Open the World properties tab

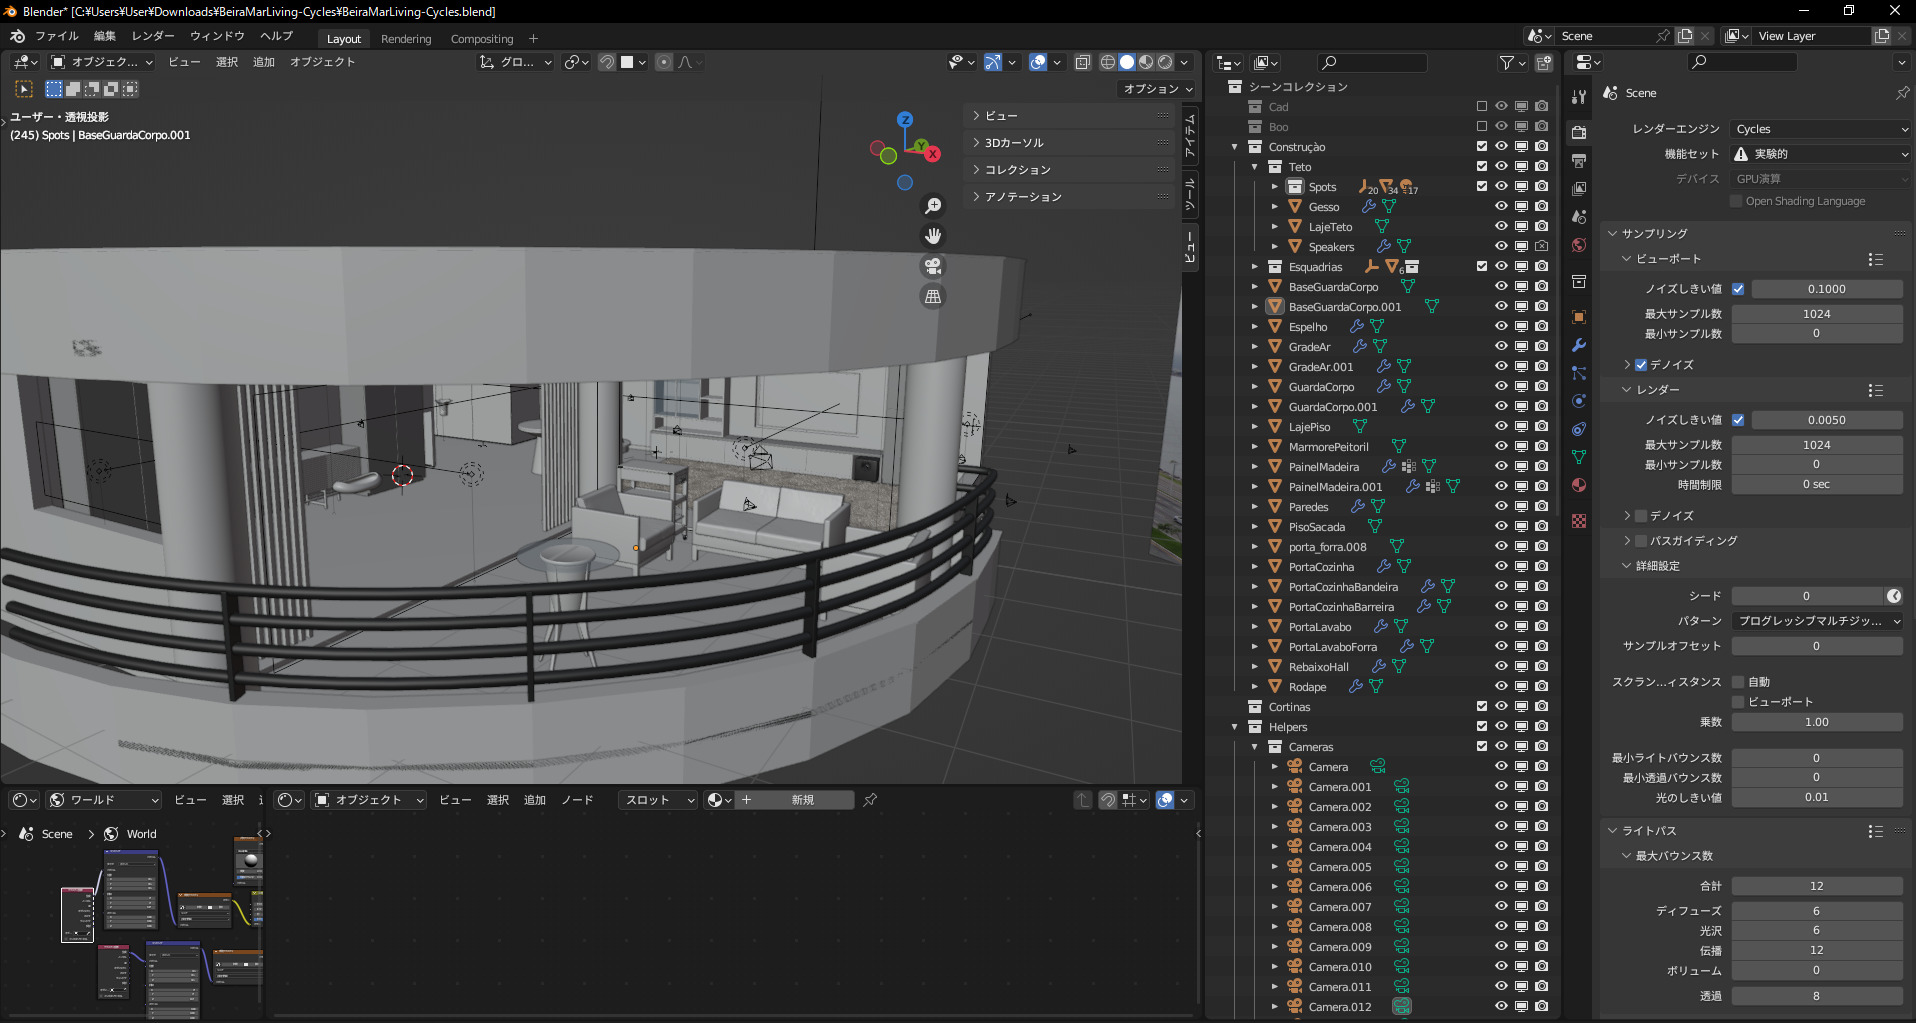tap(1579, 244)
